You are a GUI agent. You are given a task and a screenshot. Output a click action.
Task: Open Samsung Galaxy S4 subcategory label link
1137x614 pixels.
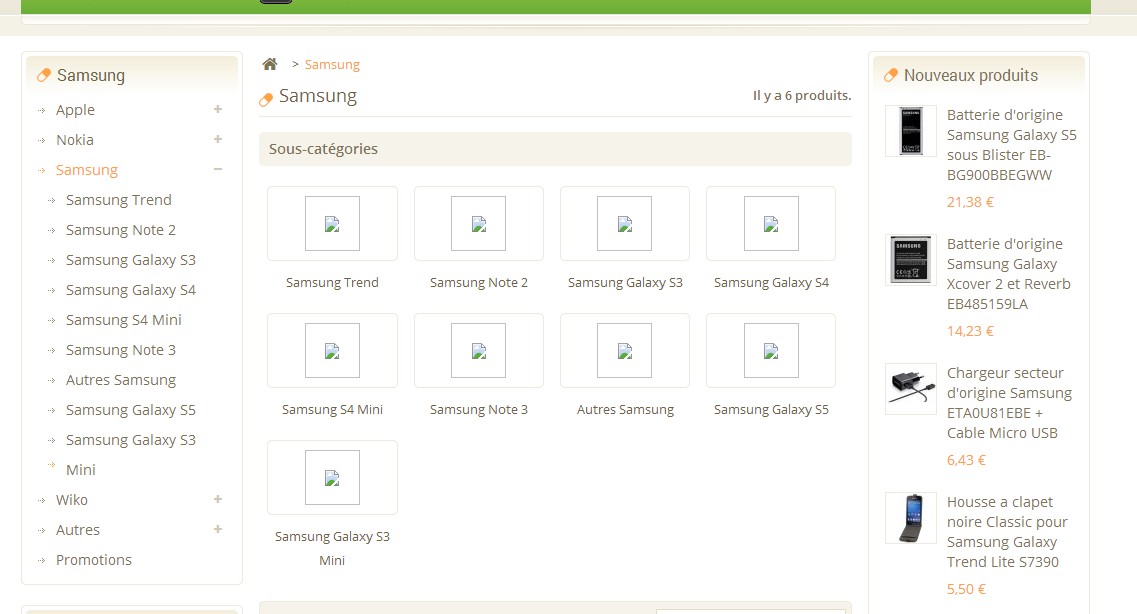771,283
